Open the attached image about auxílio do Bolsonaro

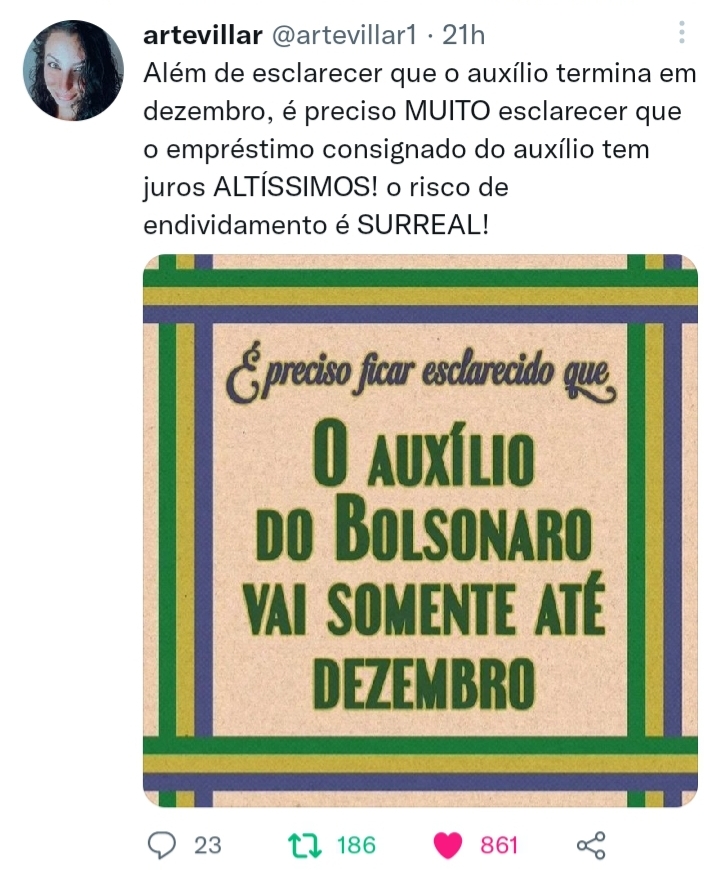coord(420,530)
